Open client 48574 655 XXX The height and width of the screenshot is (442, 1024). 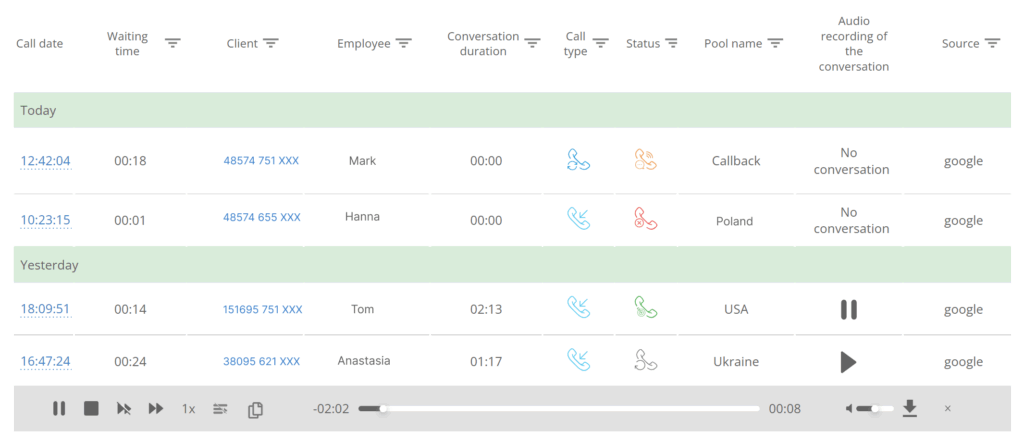pyautogui.click(x=262, y=217)
